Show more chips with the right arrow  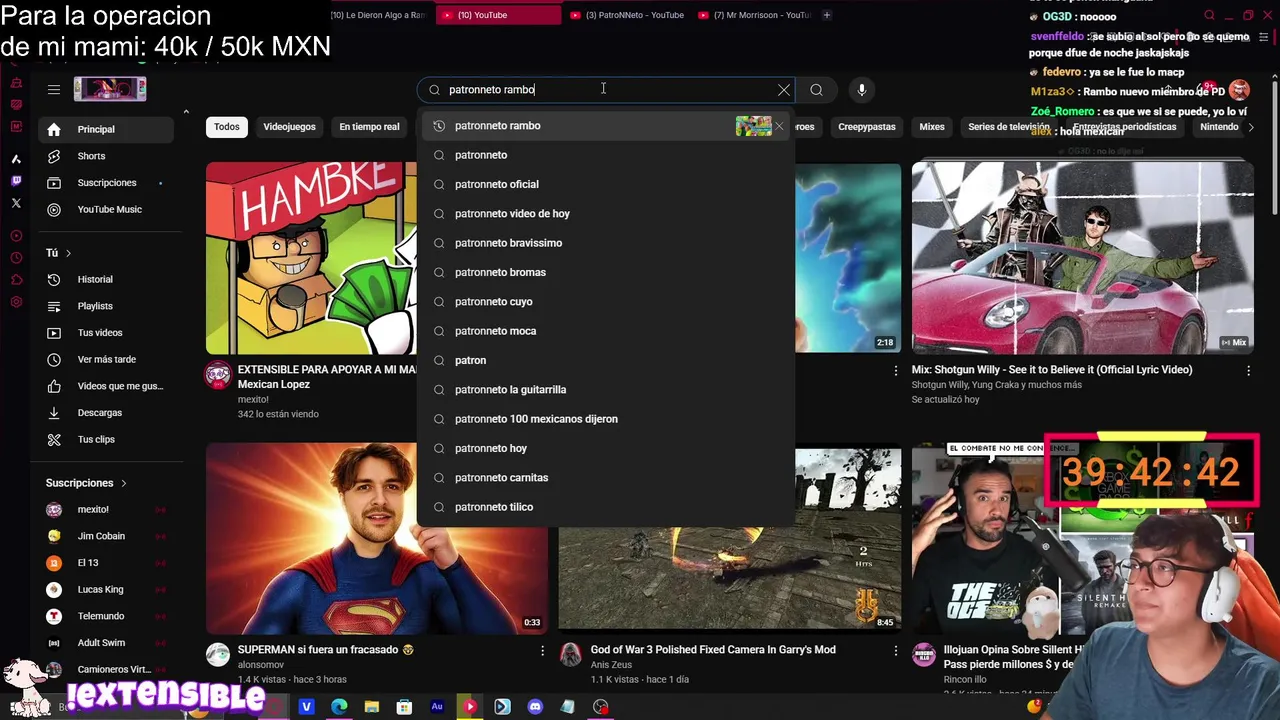click(1251, 127)
